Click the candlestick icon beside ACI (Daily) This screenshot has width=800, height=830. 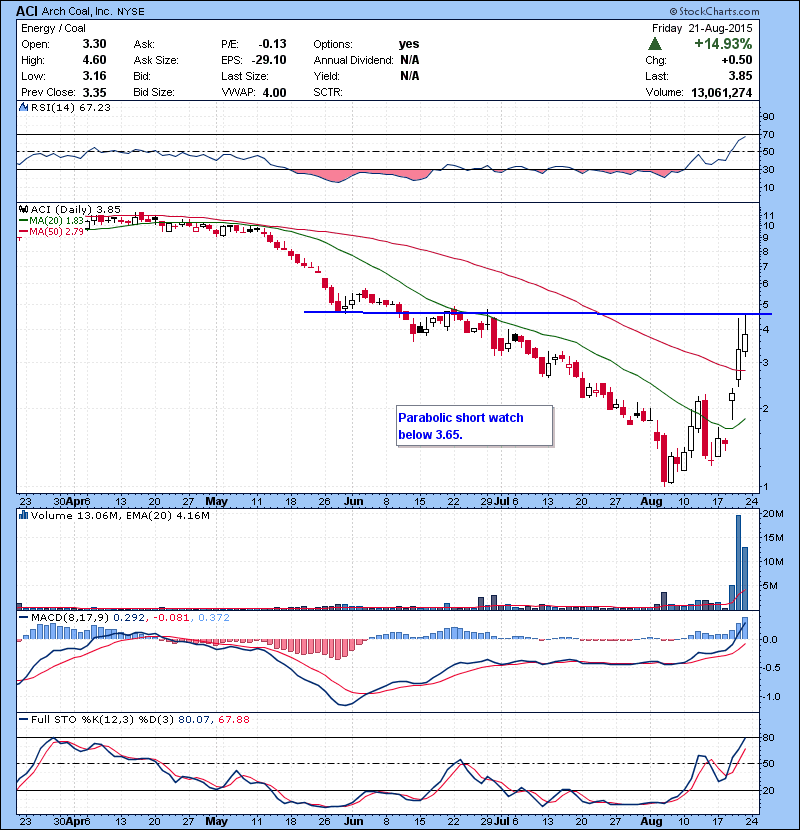(x=24, y=209)
